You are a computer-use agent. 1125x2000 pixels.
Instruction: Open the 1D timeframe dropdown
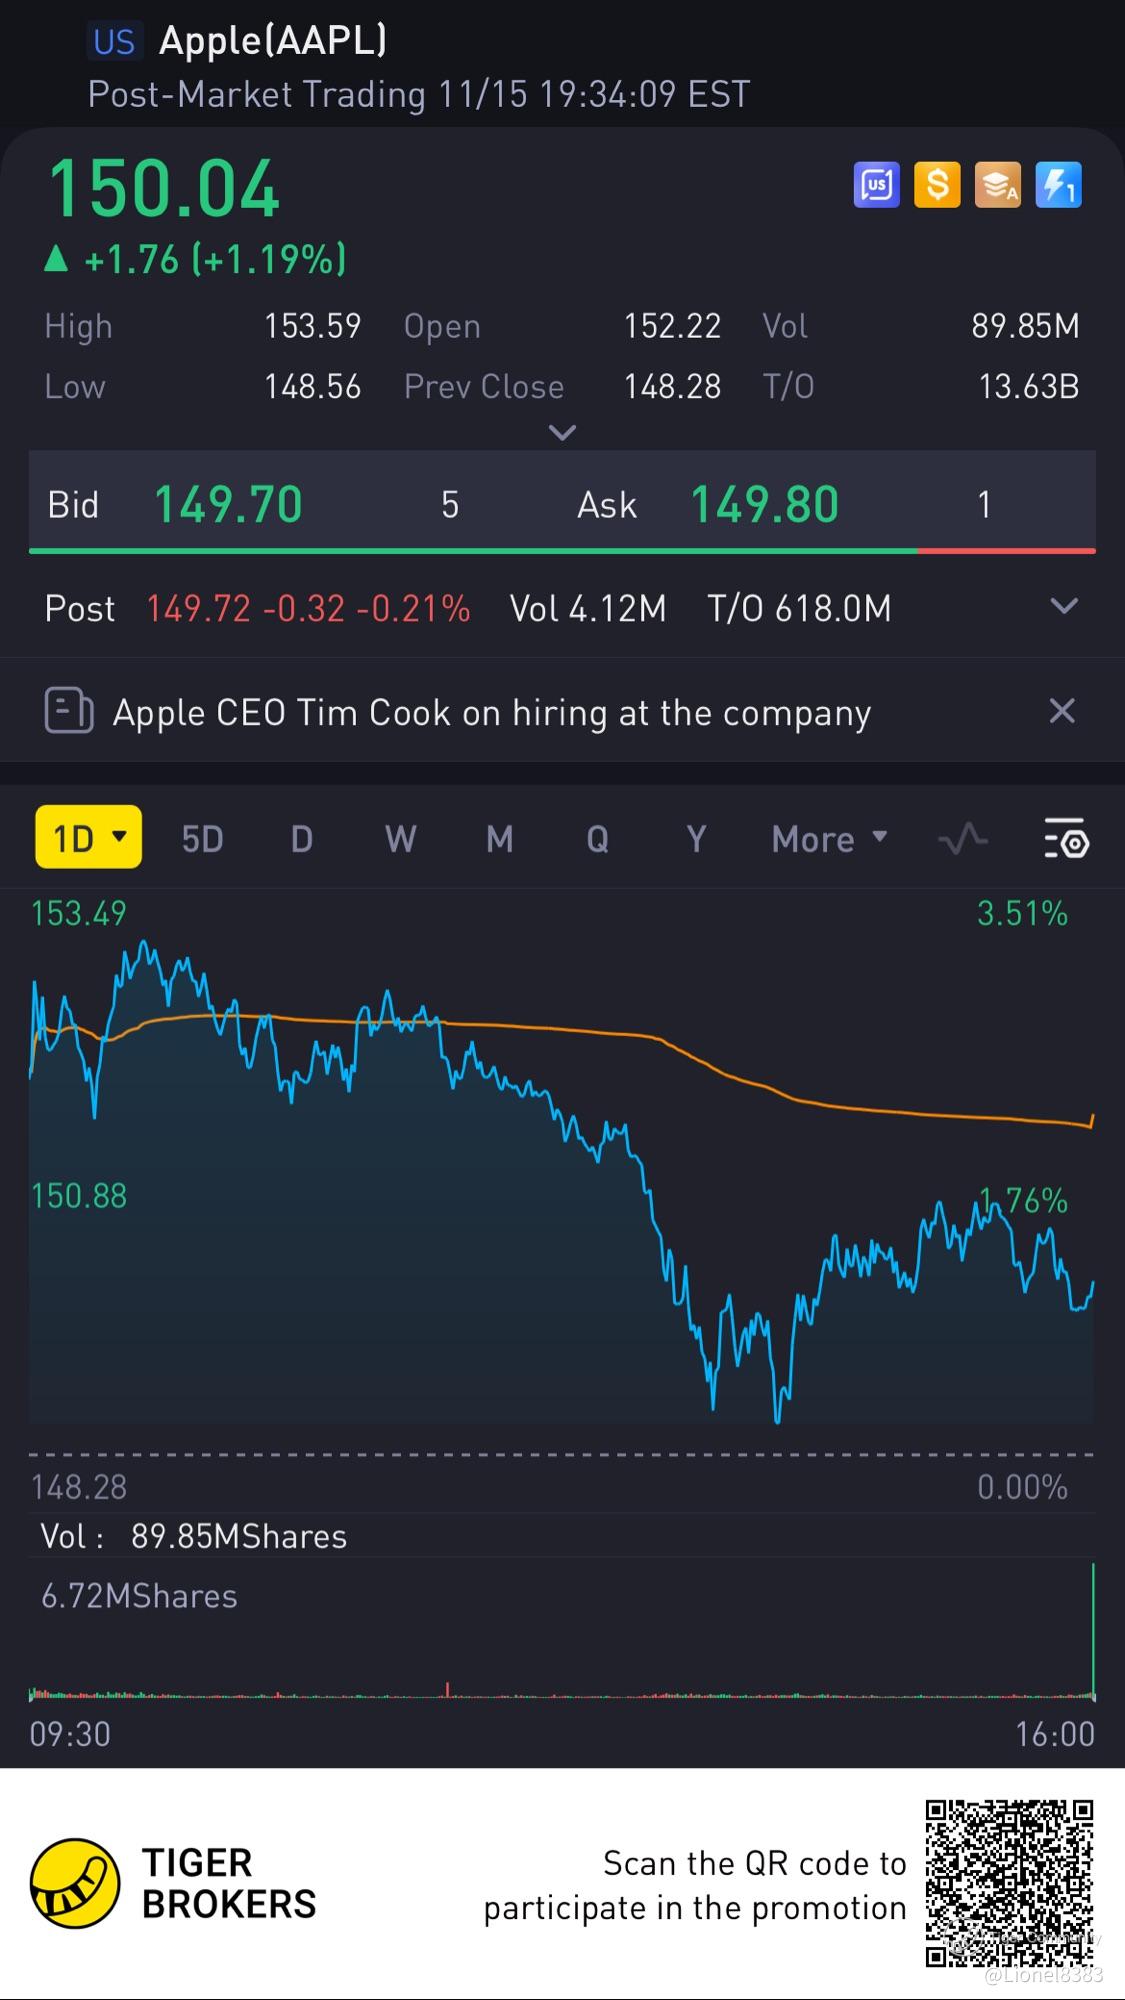click(89, 837)
